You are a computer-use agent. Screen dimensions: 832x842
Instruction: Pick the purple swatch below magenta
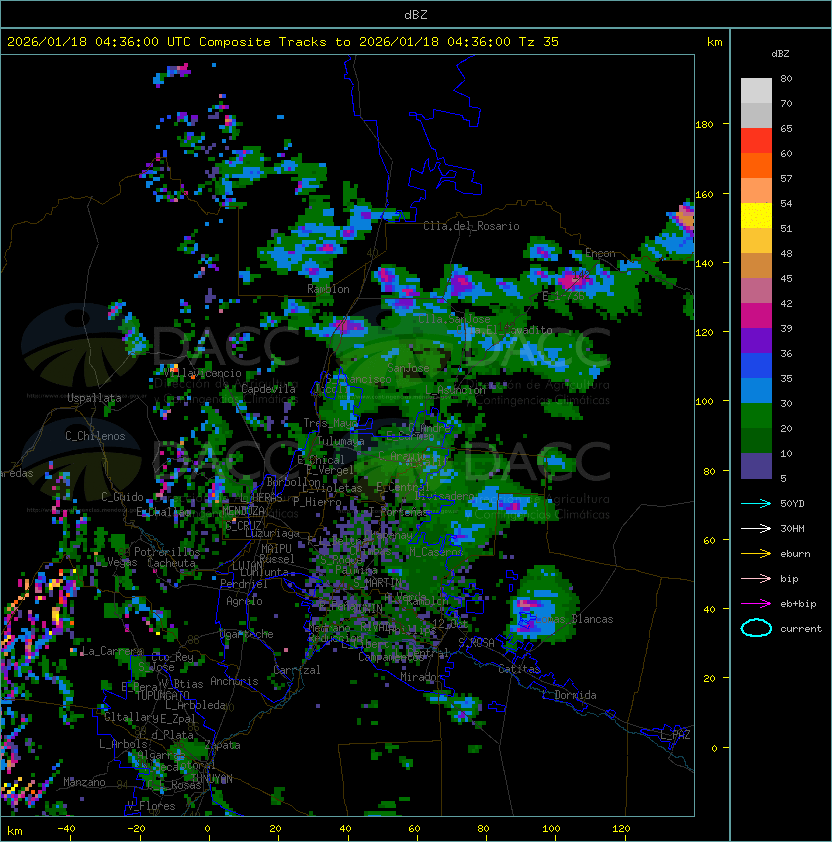[x=756, y=341]
